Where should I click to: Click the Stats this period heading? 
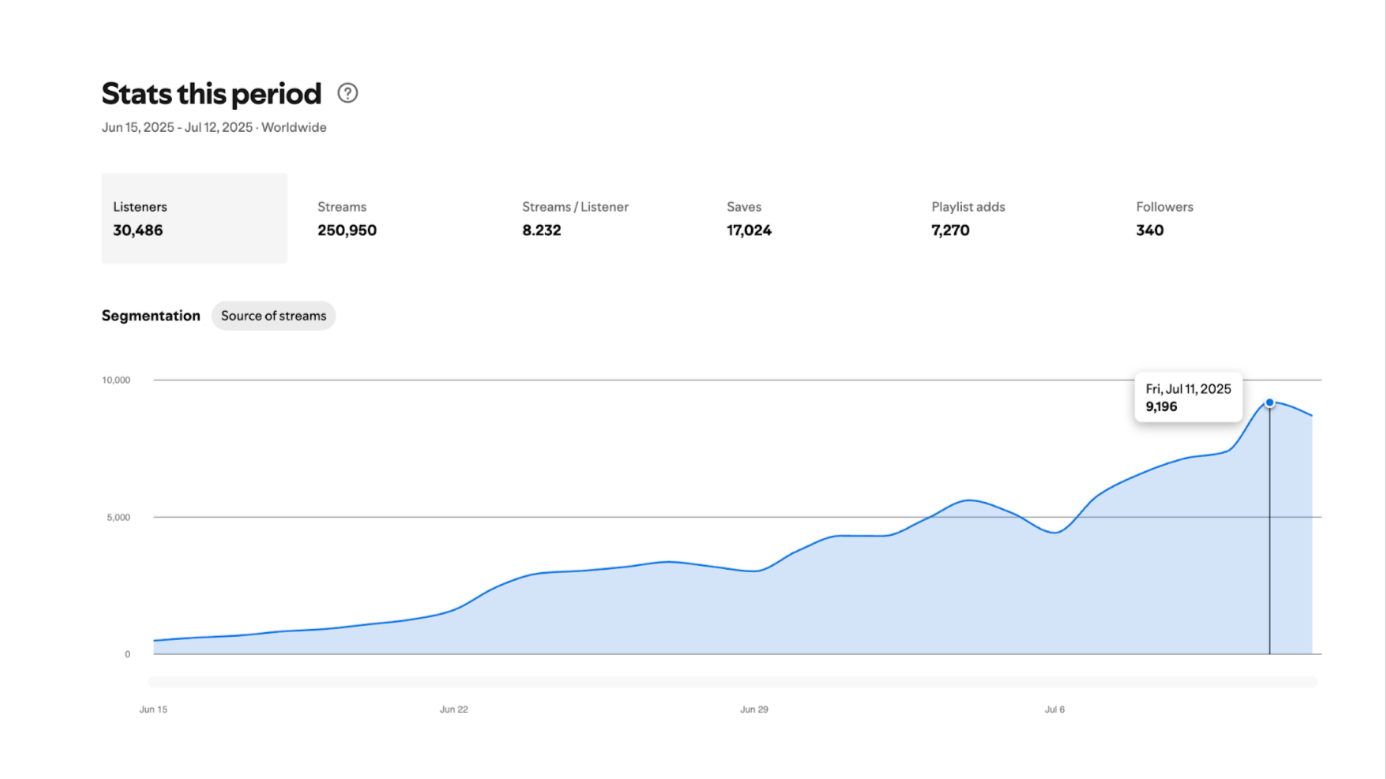click(211, 94)
